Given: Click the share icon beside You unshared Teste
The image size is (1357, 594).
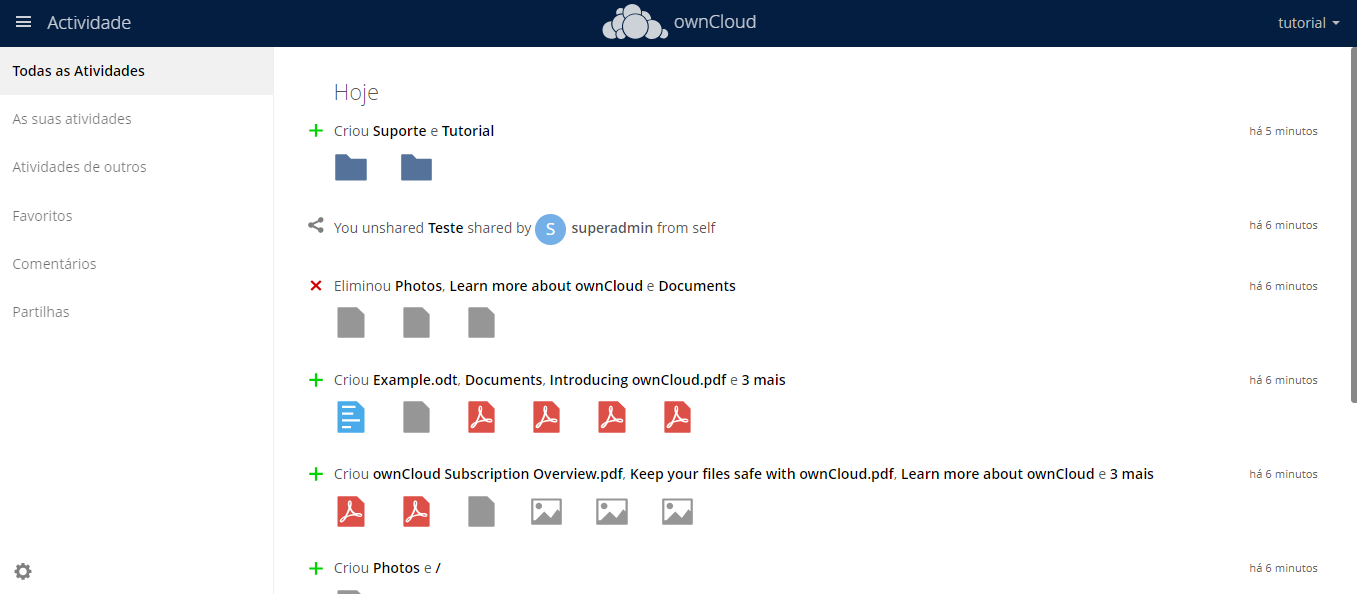Looking at the screenshot, I should 316,226.
